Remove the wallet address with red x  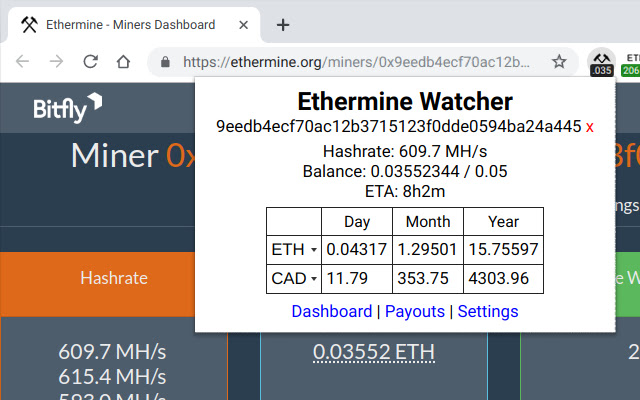589,127
